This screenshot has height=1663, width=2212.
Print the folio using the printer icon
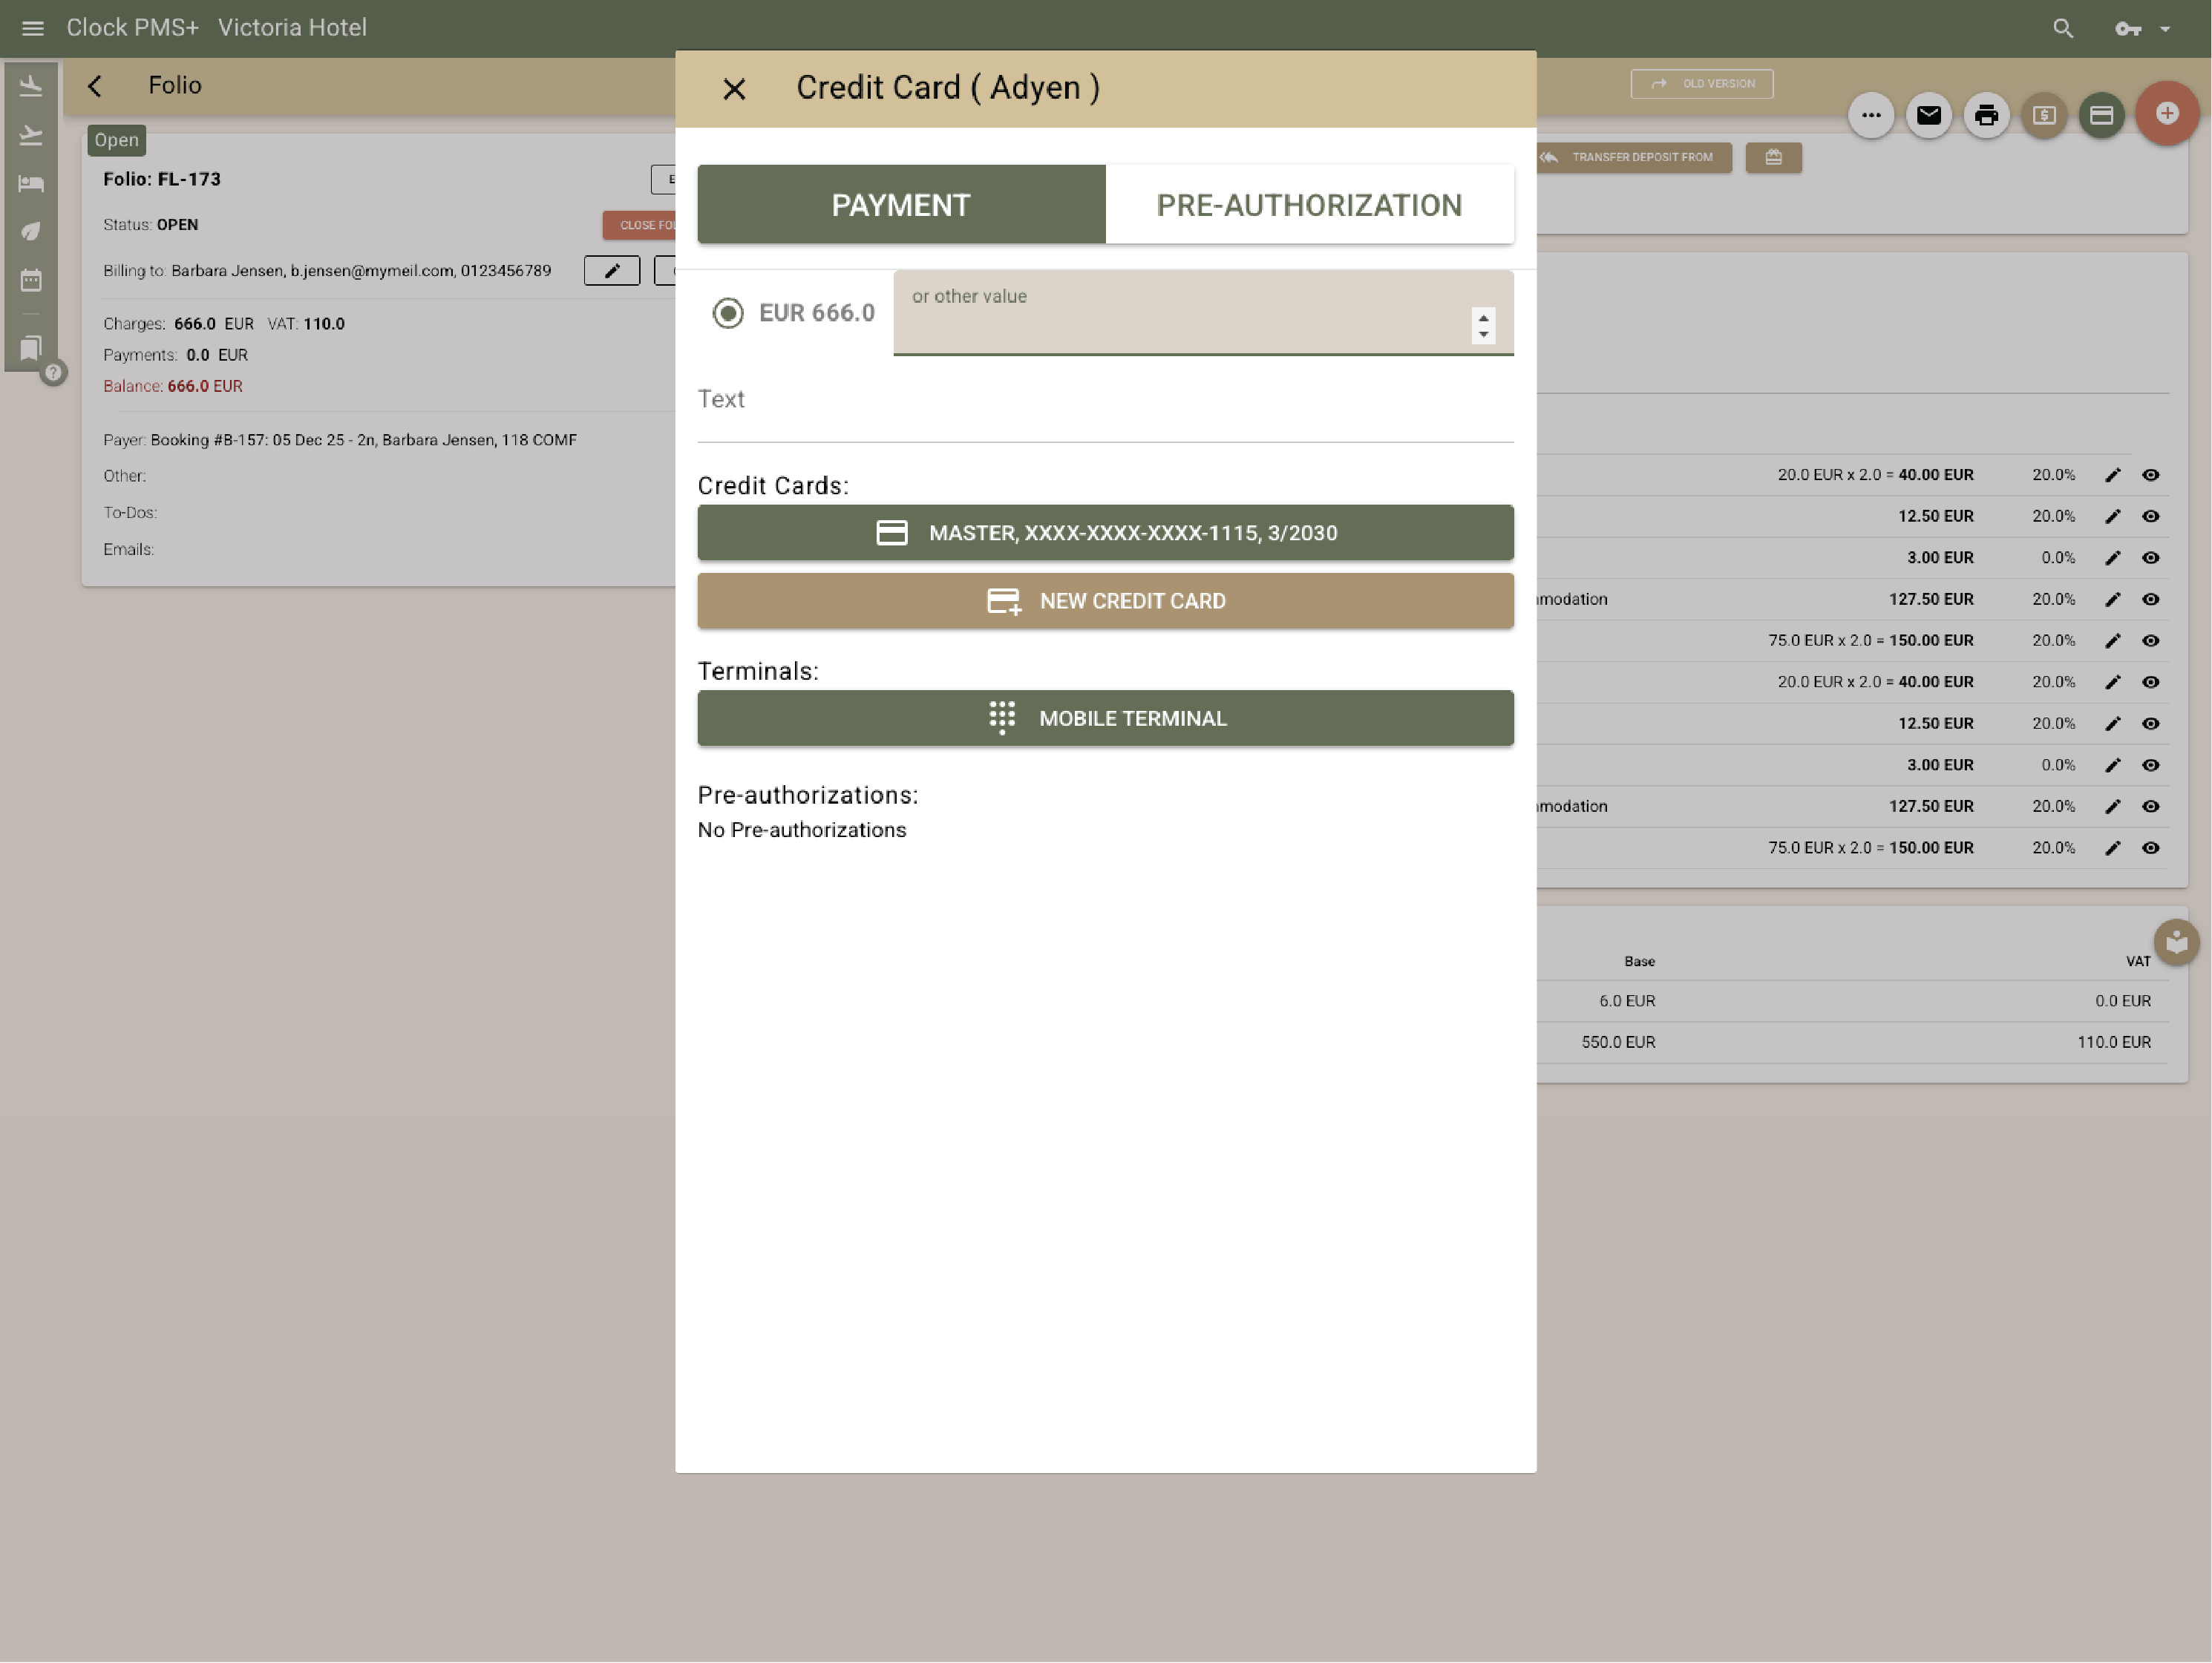pos(1986,115)
